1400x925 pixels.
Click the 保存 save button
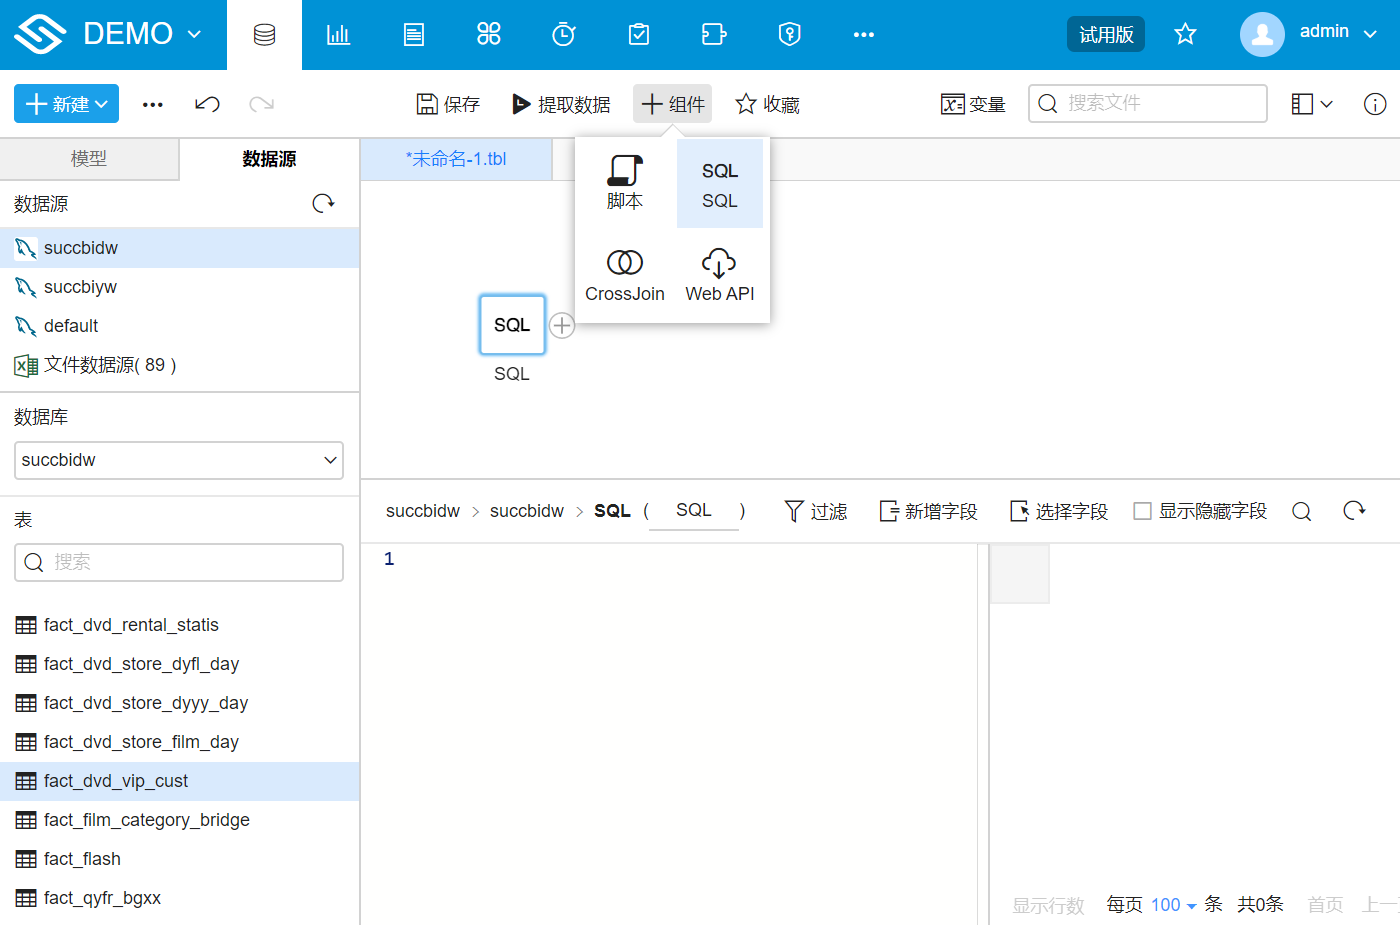(447, 103)
